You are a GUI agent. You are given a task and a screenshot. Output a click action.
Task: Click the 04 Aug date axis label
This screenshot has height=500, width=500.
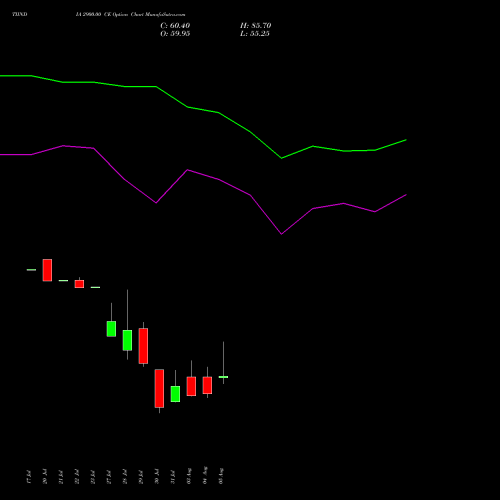pyautogui.click(x=205, y=475)
